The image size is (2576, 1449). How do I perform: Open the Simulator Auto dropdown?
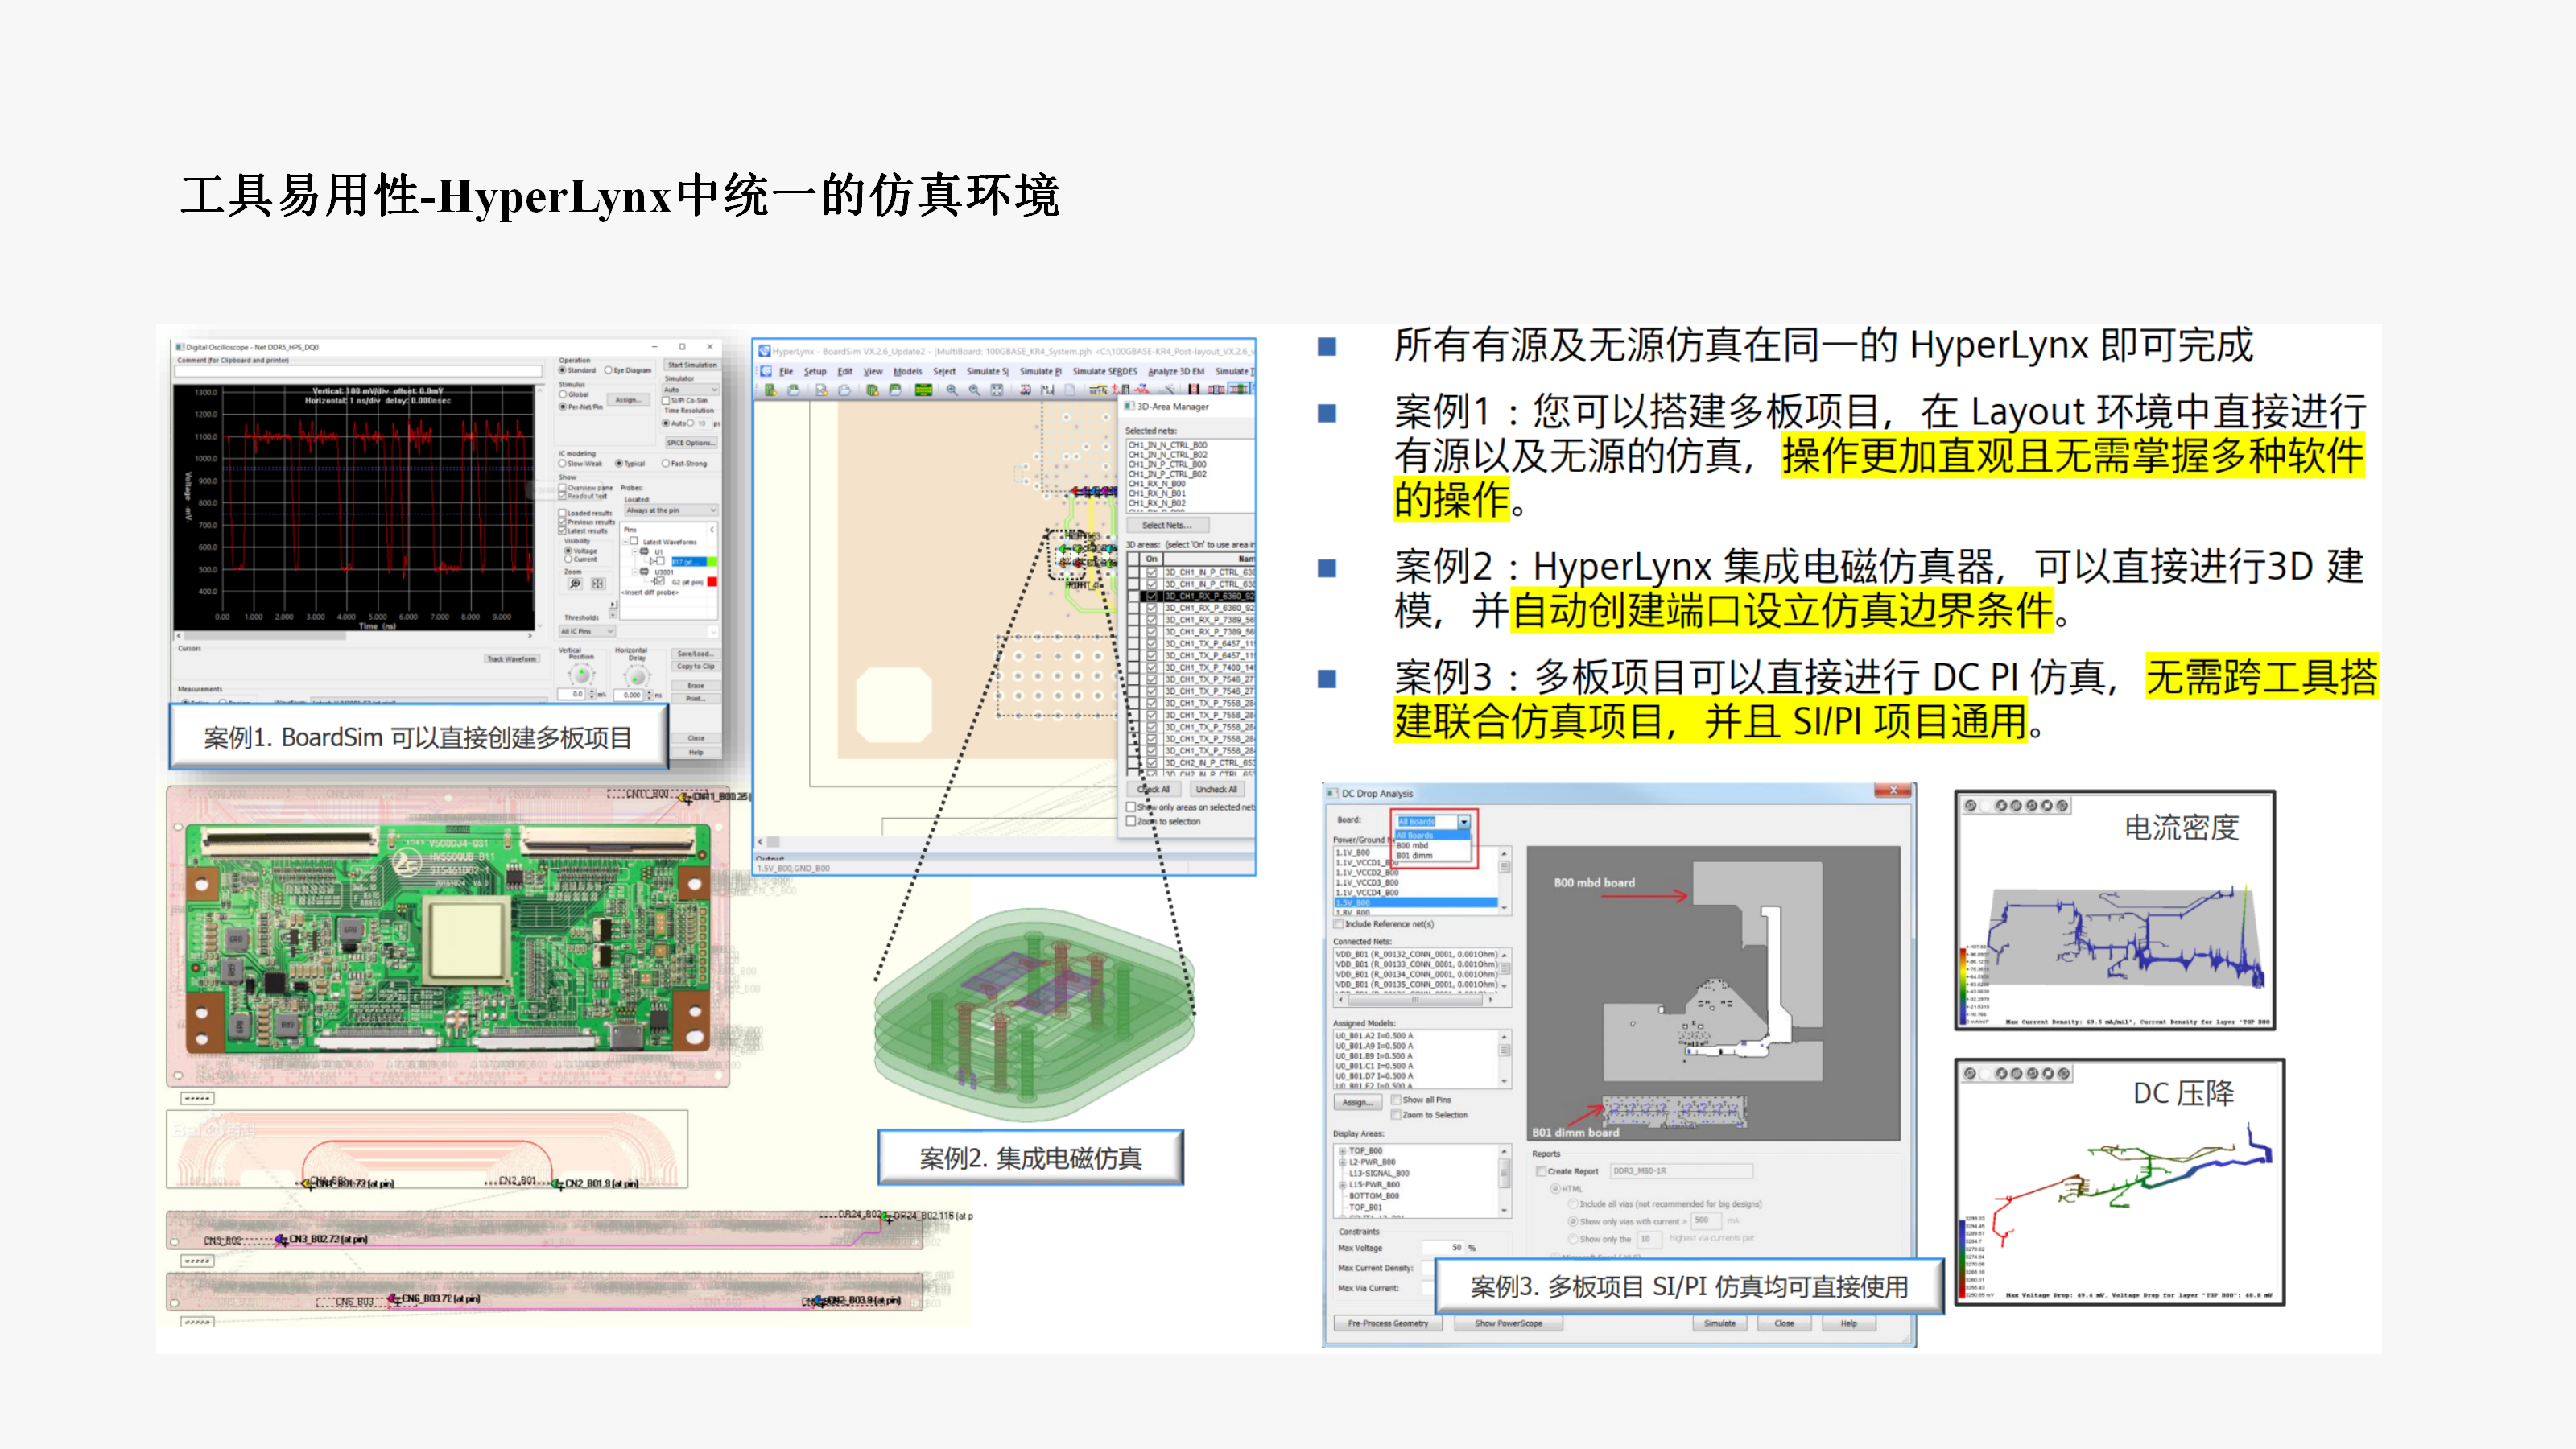click(691, 390)
